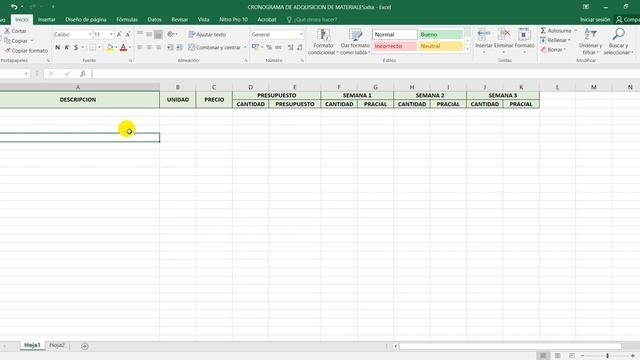Apply percent style icon
Screen dimensions: 640x360
[269, 47]
